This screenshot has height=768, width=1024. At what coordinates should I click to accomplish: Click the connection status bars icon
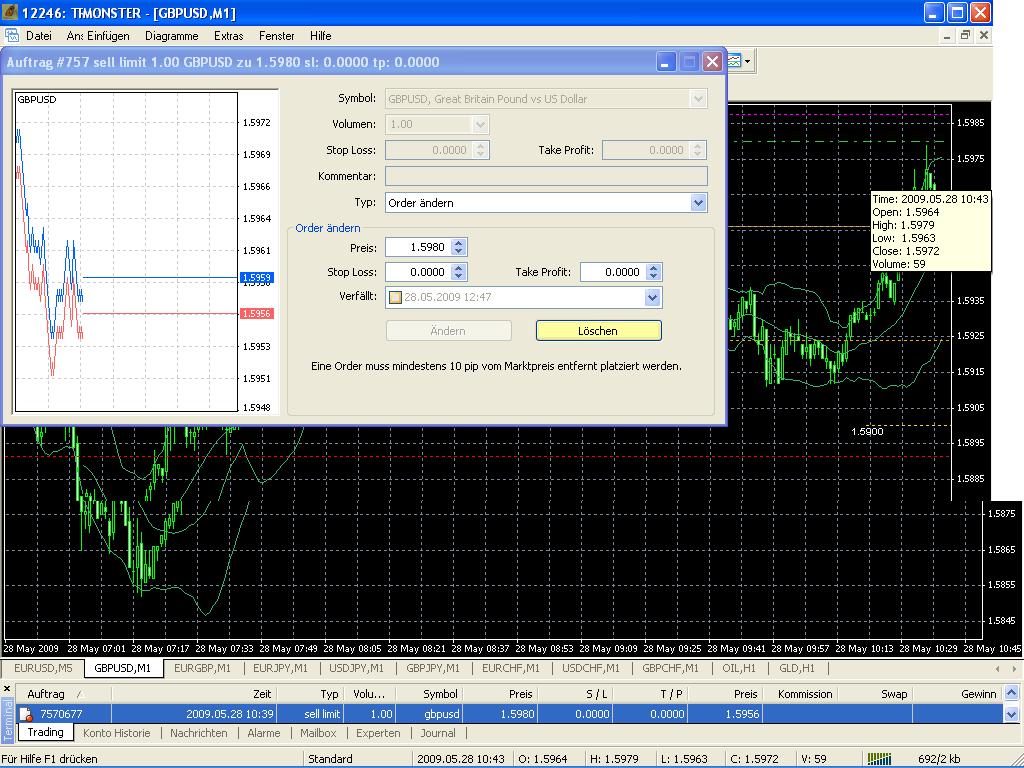tap(879, 759)
